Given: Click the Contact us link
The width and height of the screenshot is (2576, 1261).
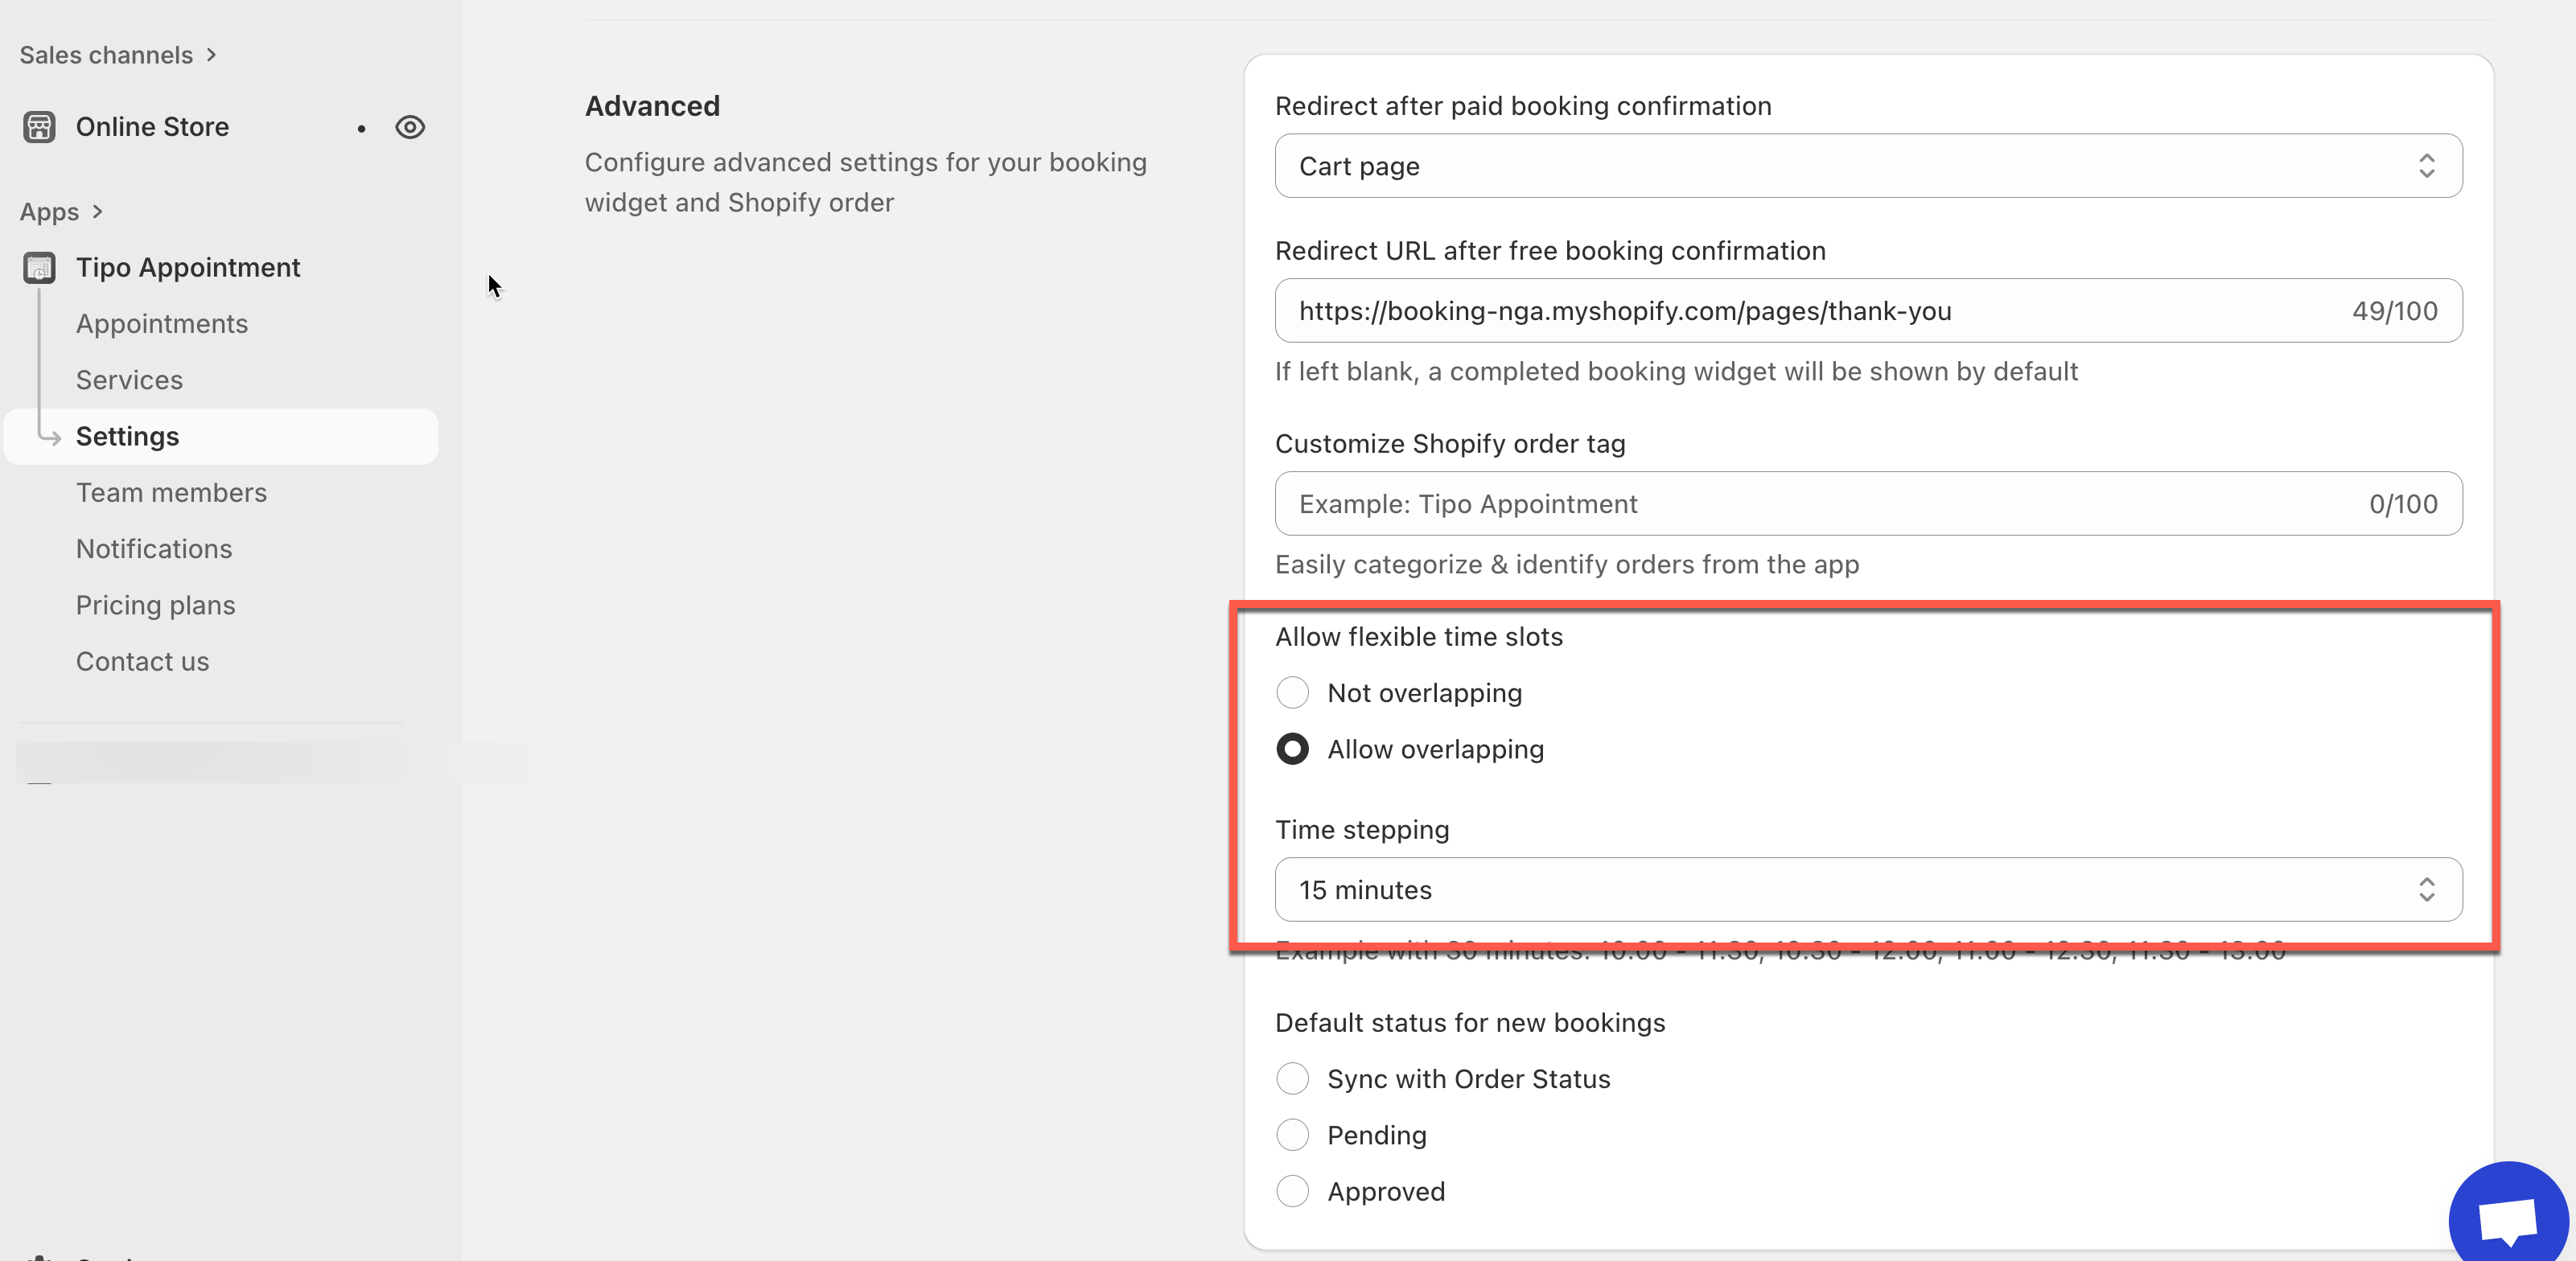Looking at the screenshot, I should point(142,661).
